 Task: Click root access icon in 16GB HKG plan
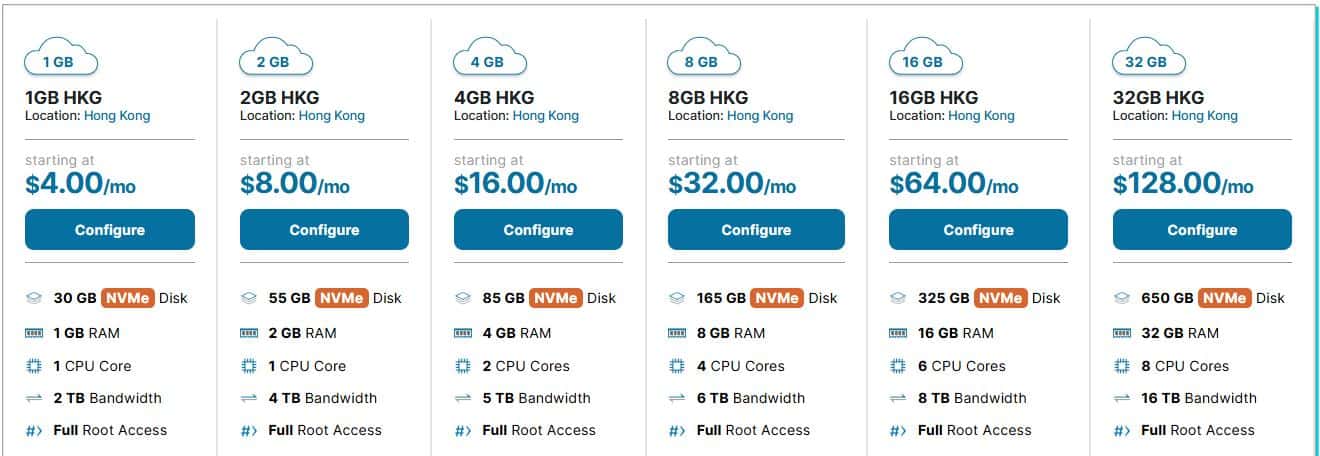click(x=898, y=431)
